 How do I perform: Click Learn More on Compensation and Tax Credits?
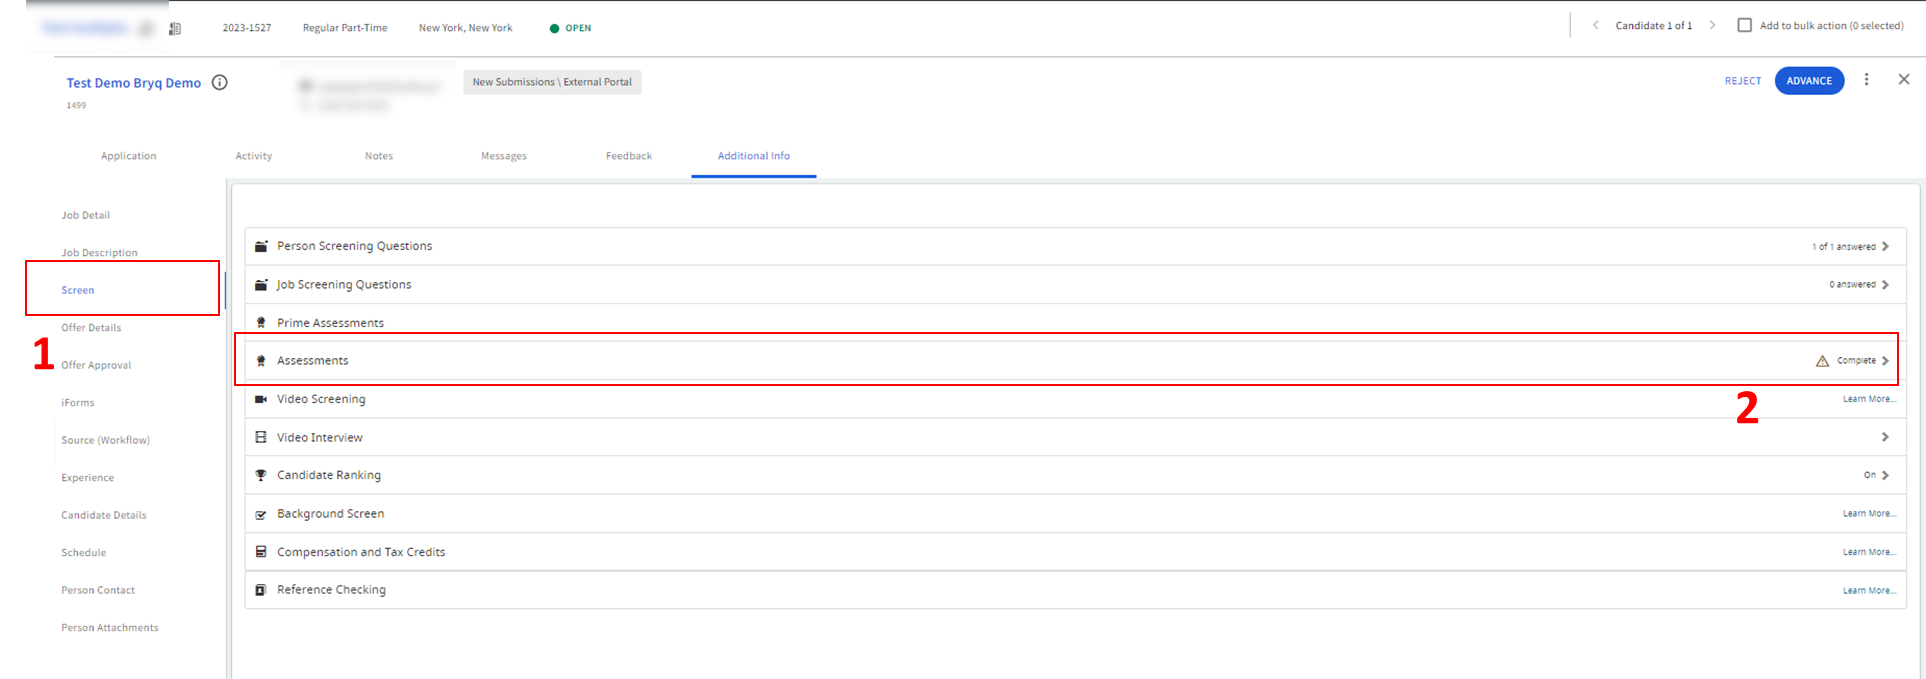pos(1868,552)
